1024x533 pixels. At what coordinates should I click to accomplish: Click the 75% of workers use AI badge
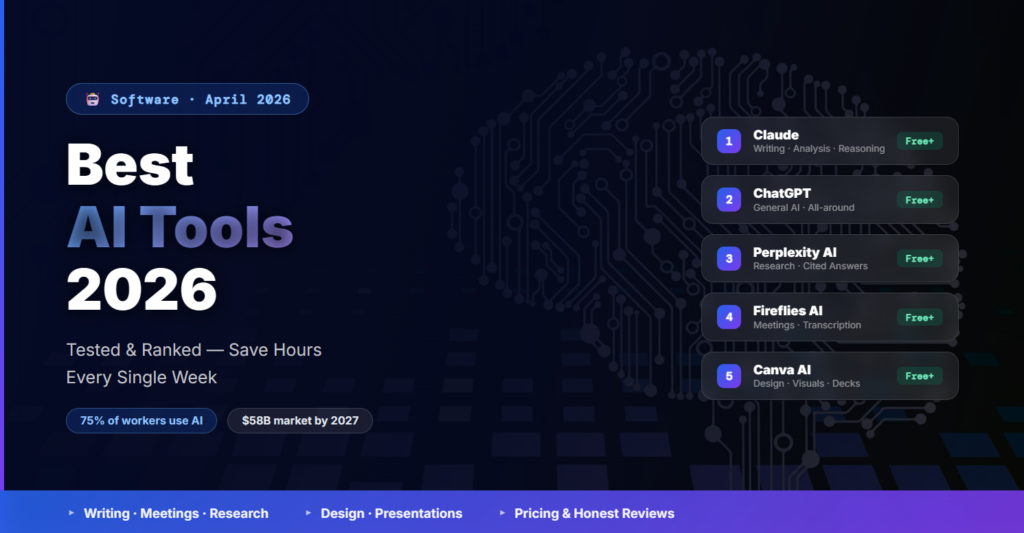tap(141, 421)
